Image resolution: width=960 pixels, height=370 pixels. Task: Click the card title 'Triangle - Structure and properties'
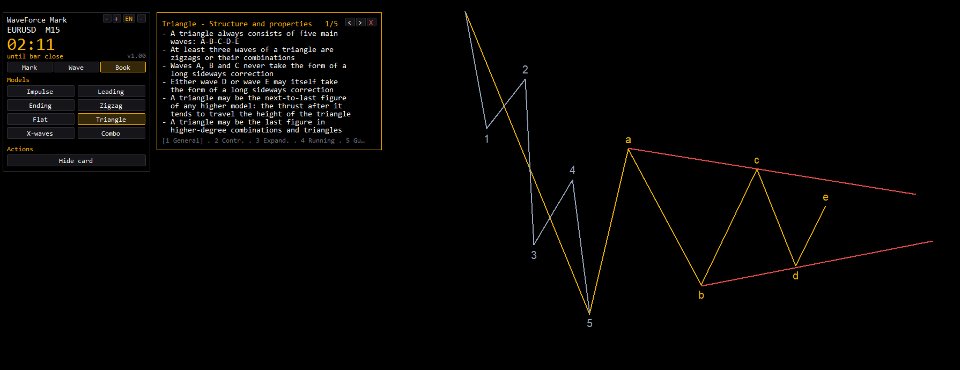tap(237, 23)
